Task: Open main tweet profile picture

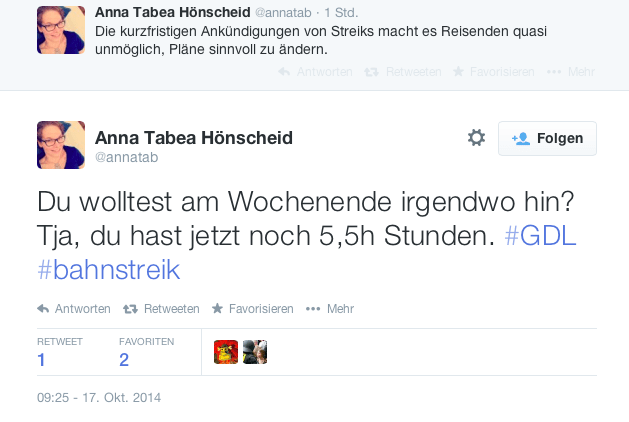Action: (61, 146)
